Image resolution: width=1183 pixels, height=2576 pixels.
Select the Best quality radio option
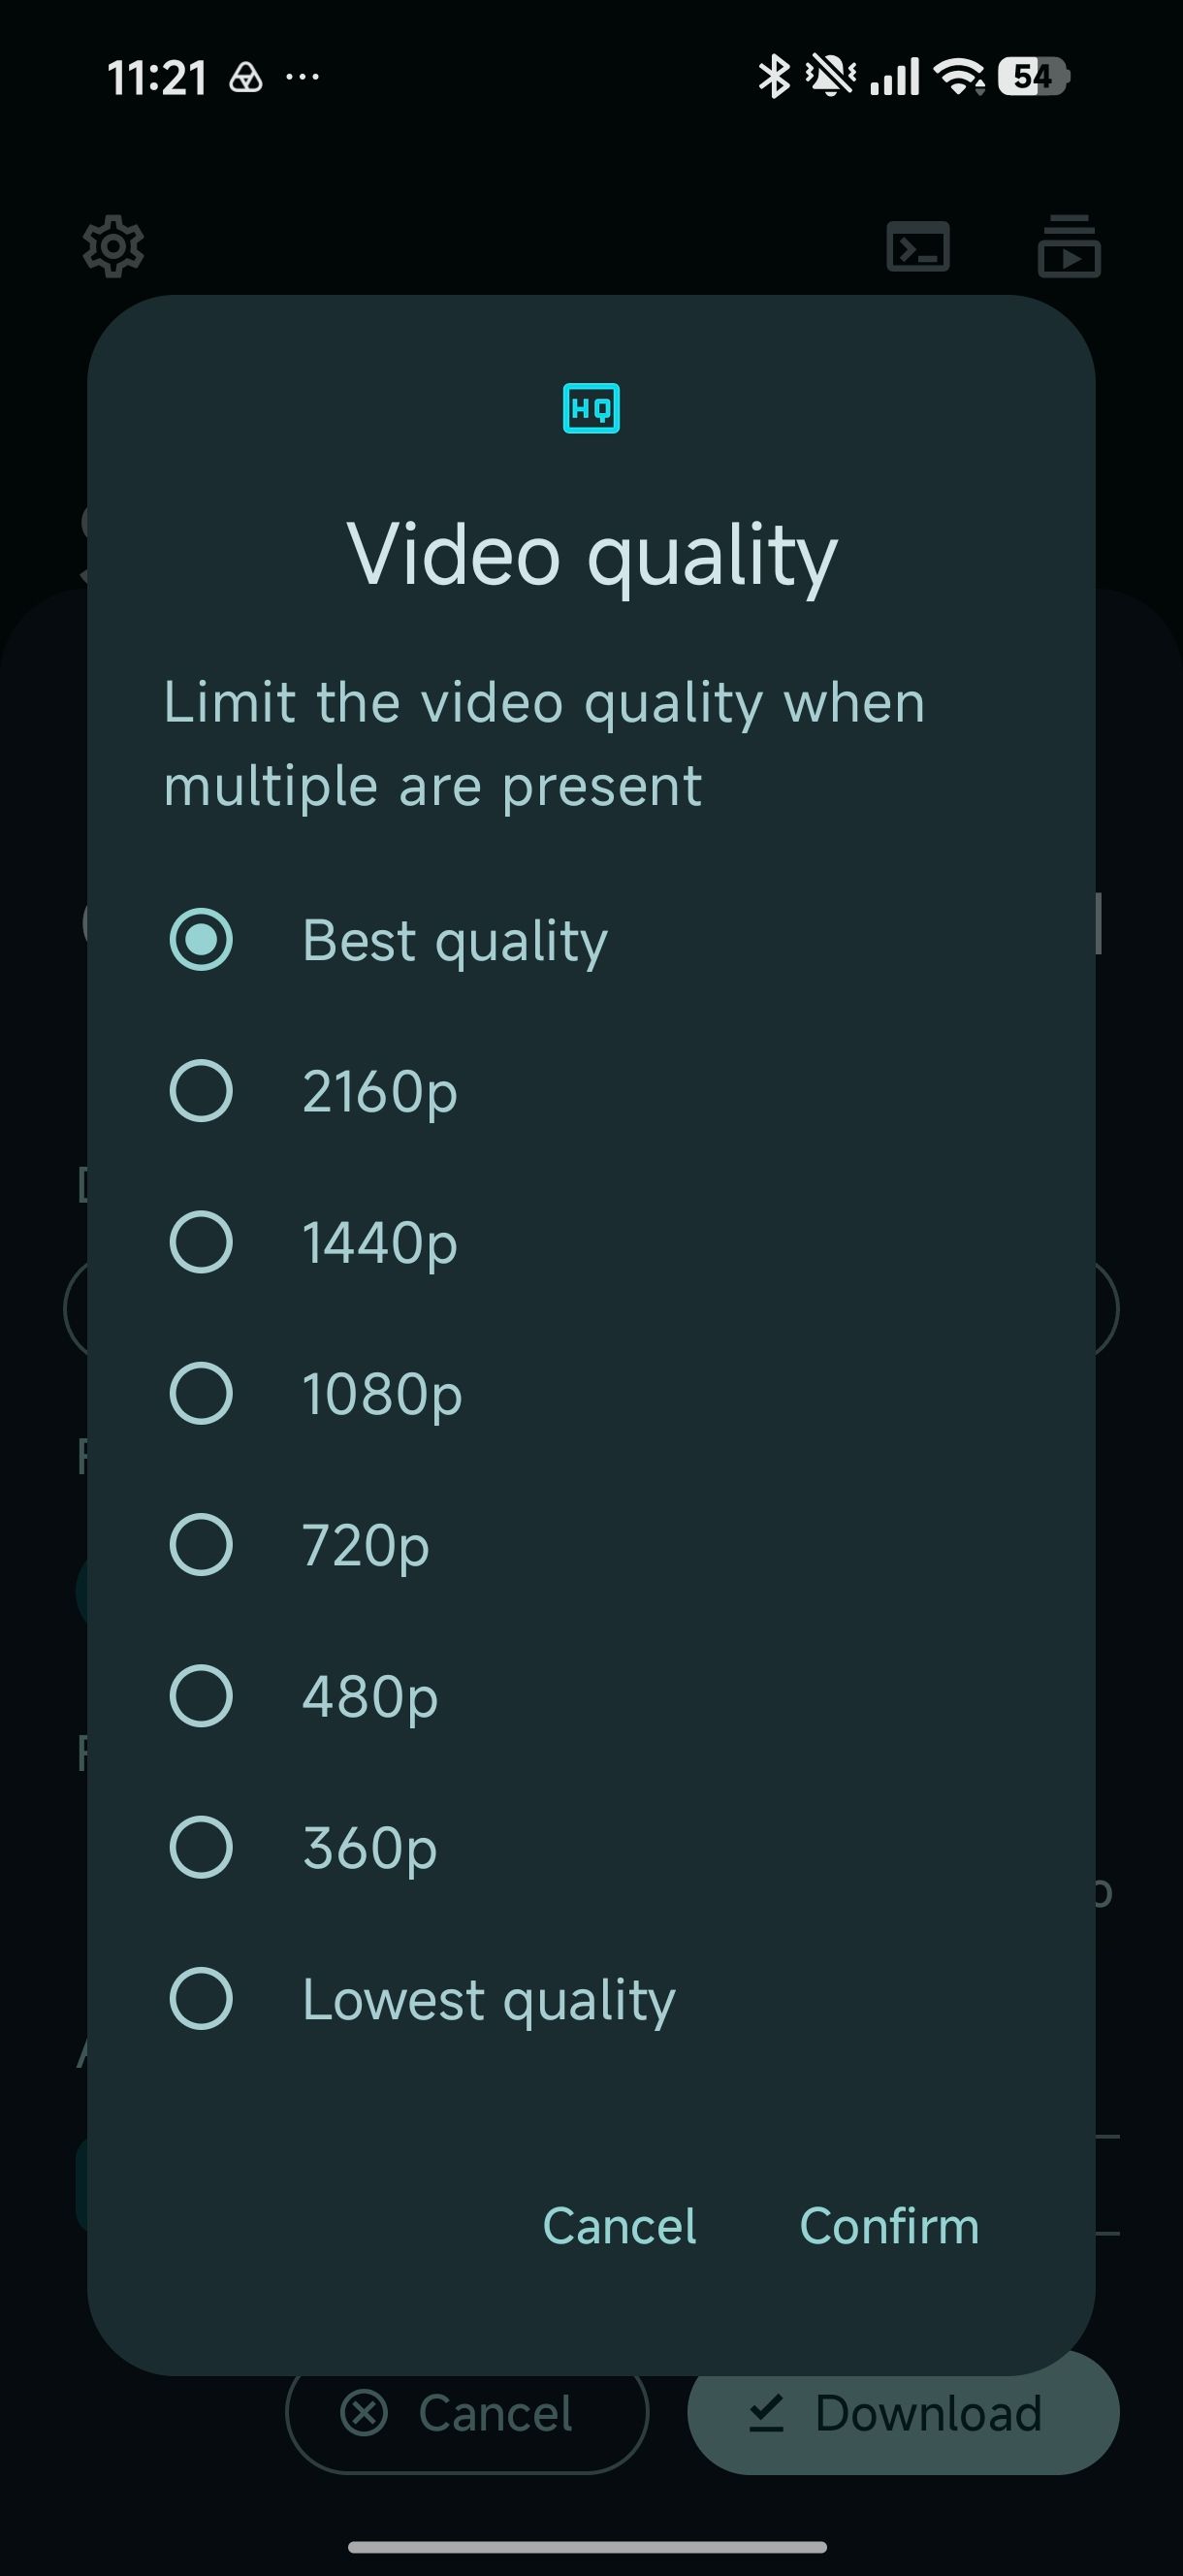click(x=591, y=940)
